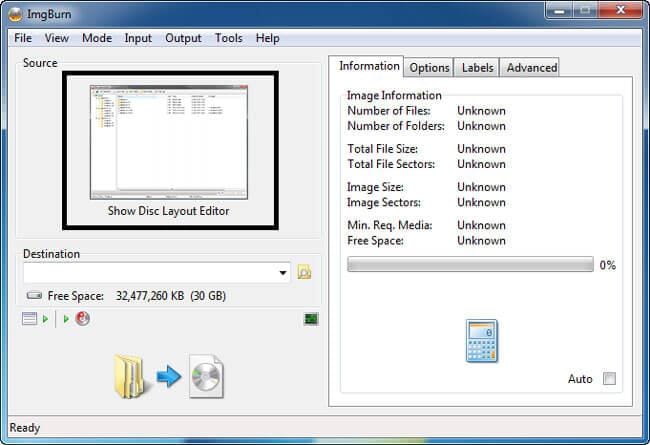Viewport: 650px width, 445px height.
Task: Click Show Disc Layout Editor button
Action: pos(170,150)
